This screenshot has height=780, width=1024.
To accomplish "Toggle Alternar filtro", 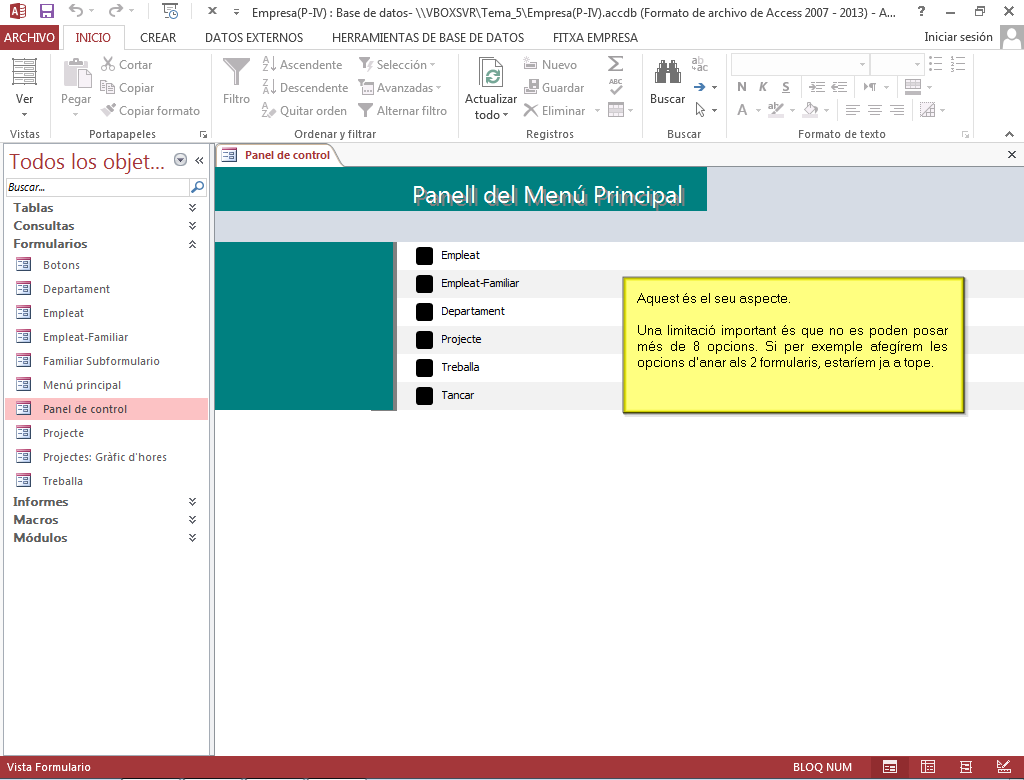I will 402,110.
